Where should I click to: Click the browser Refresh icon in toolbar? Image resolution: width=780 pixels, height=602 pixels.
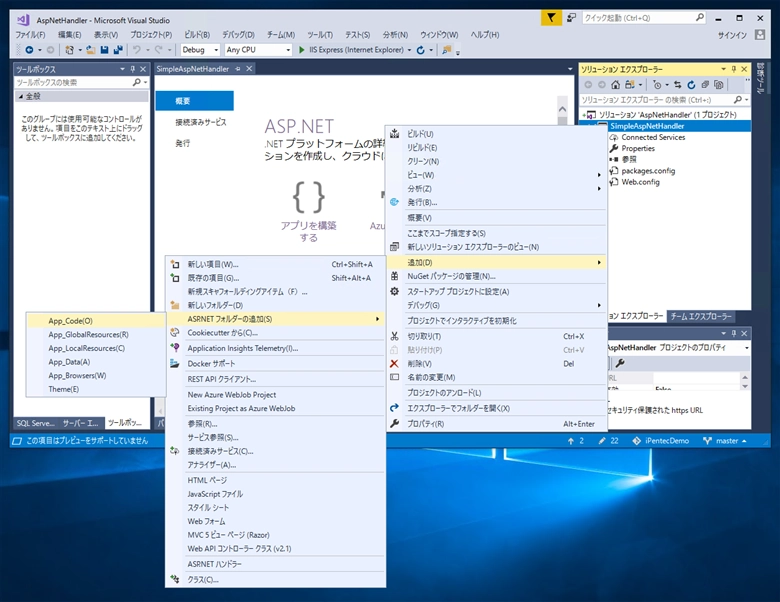(420, 50)
